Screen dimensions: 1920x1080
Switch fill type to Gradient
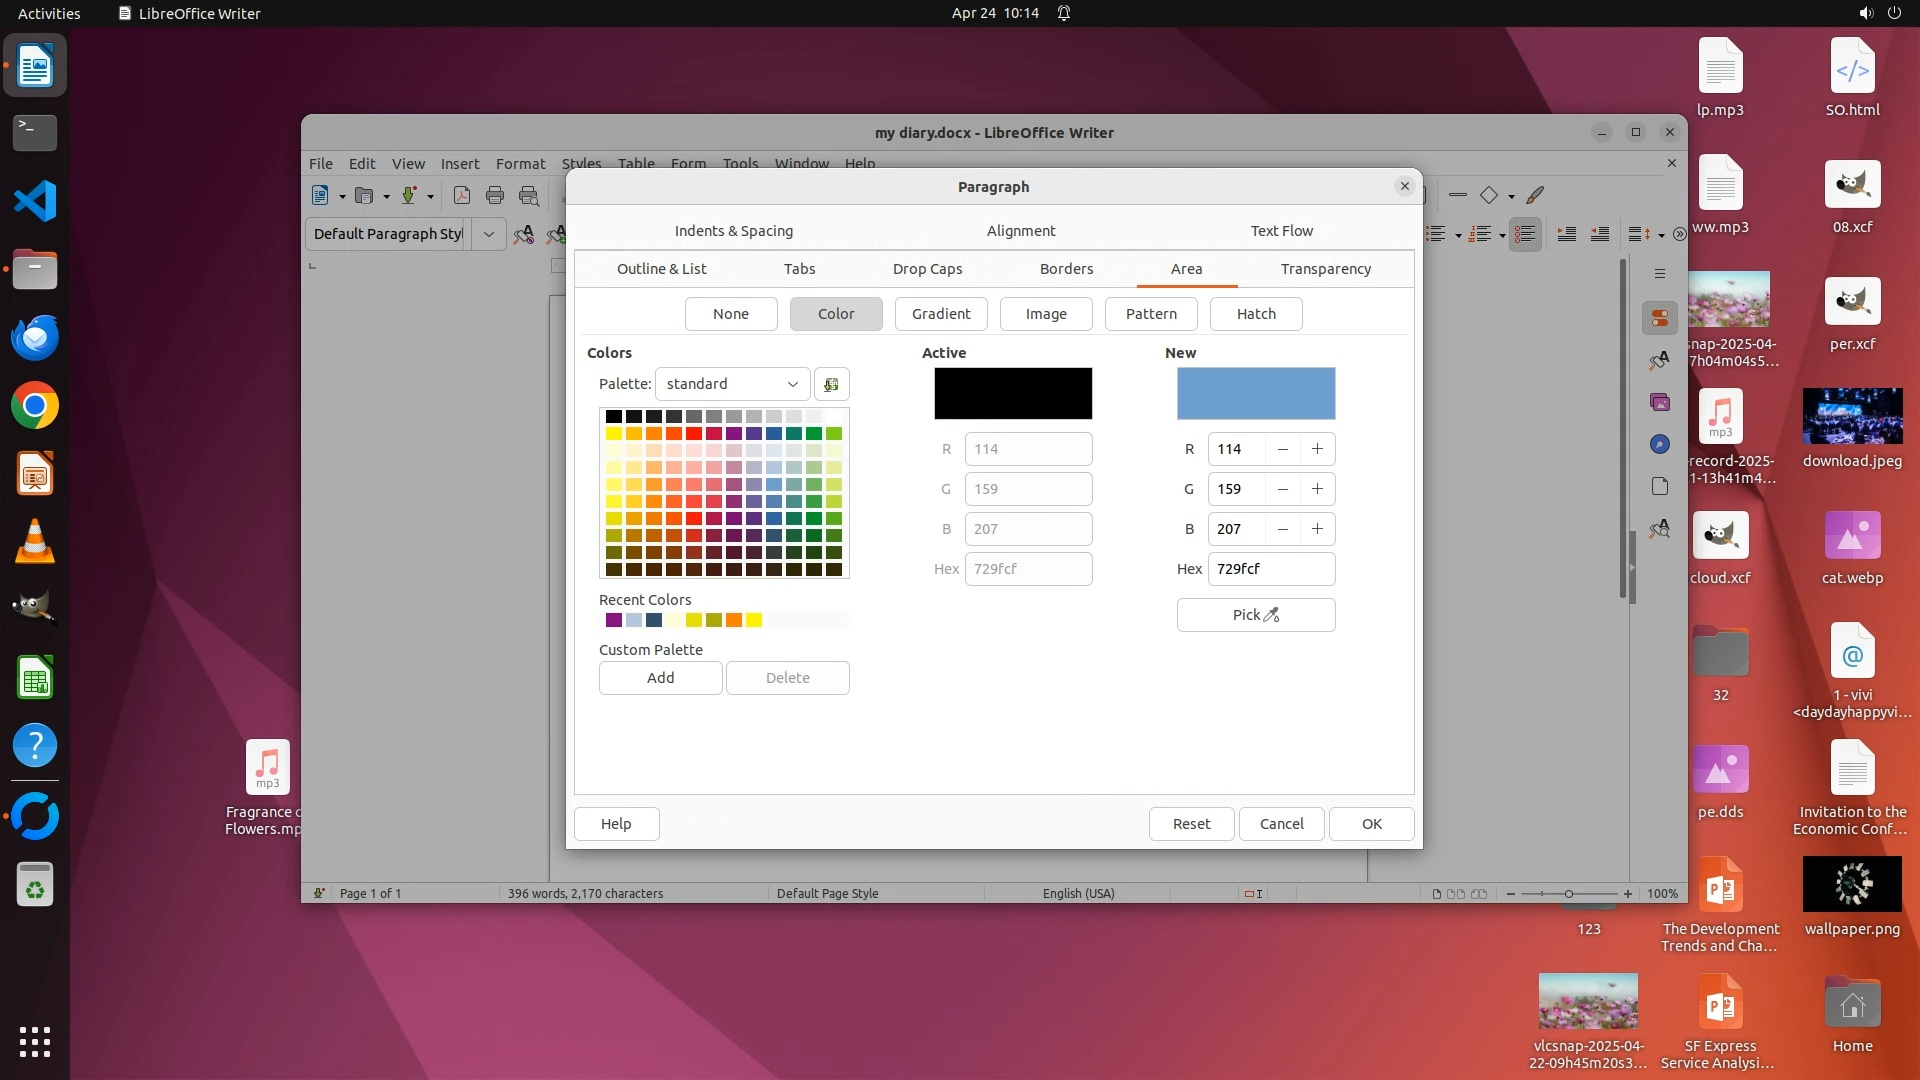940,314
